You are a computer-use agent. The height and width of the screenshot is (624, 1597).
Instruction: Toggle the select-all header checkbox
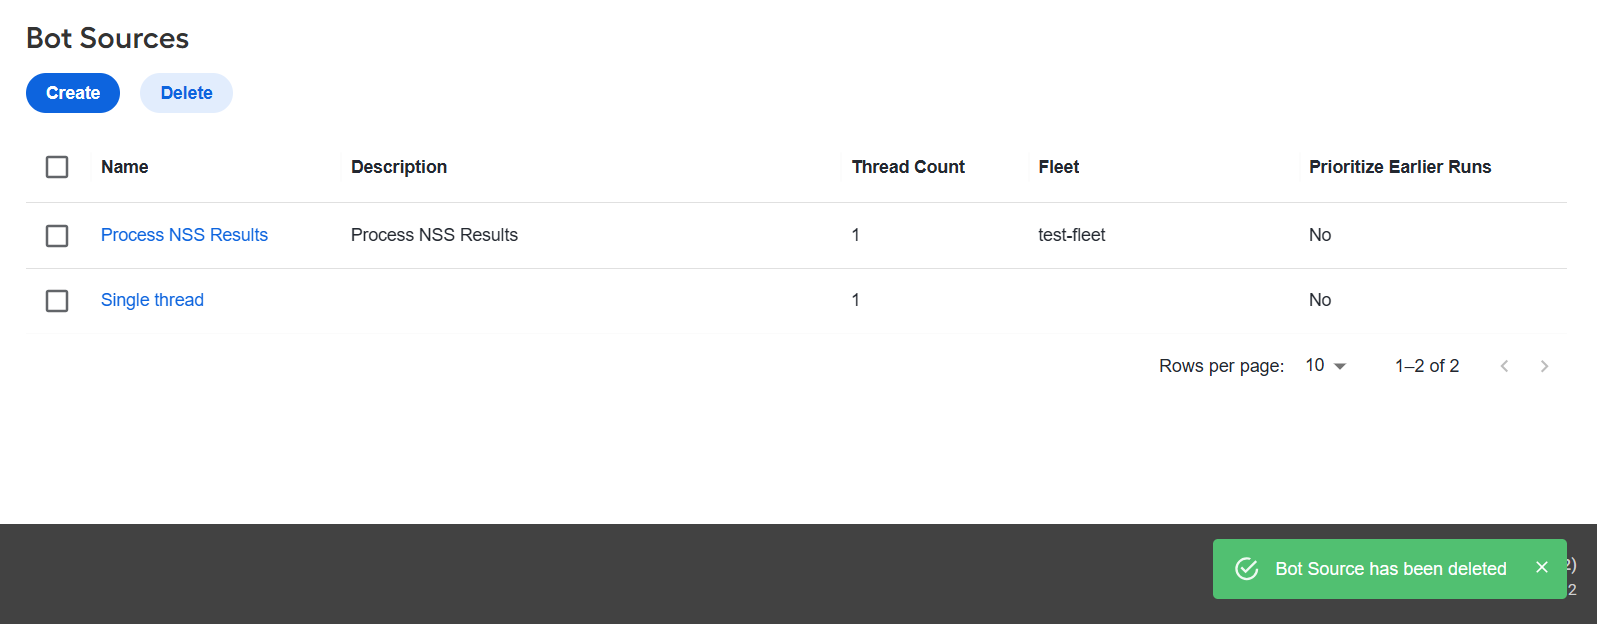(57, 167)
